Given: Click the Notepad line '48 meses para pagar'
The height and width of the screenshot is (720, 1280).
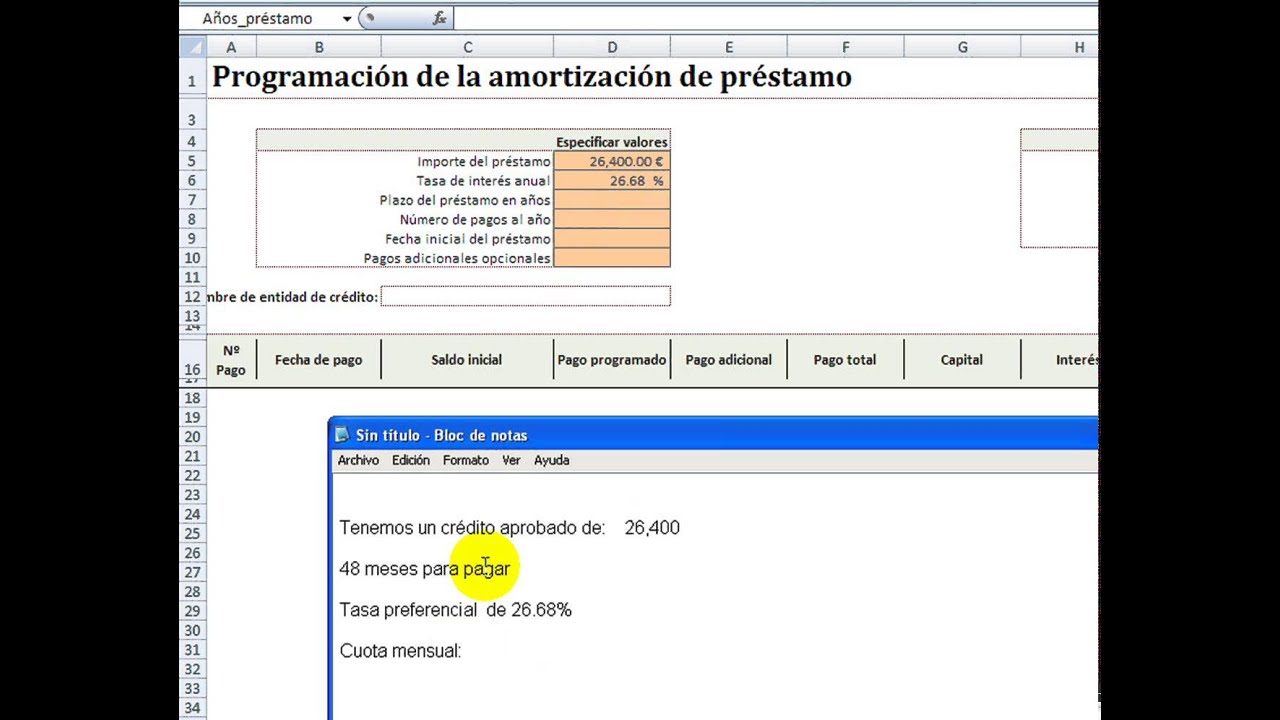Looking at the screenshot, I should point(425,569).
